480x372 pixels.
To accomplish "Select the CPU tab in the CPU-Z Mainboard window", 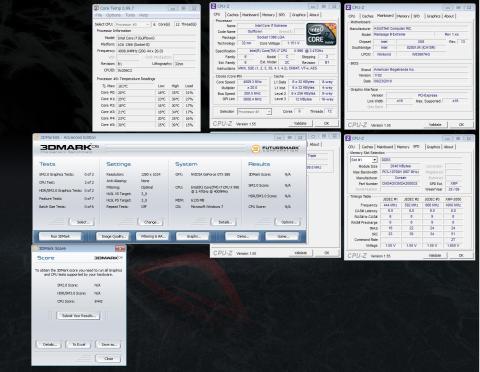I will point(352,16).
